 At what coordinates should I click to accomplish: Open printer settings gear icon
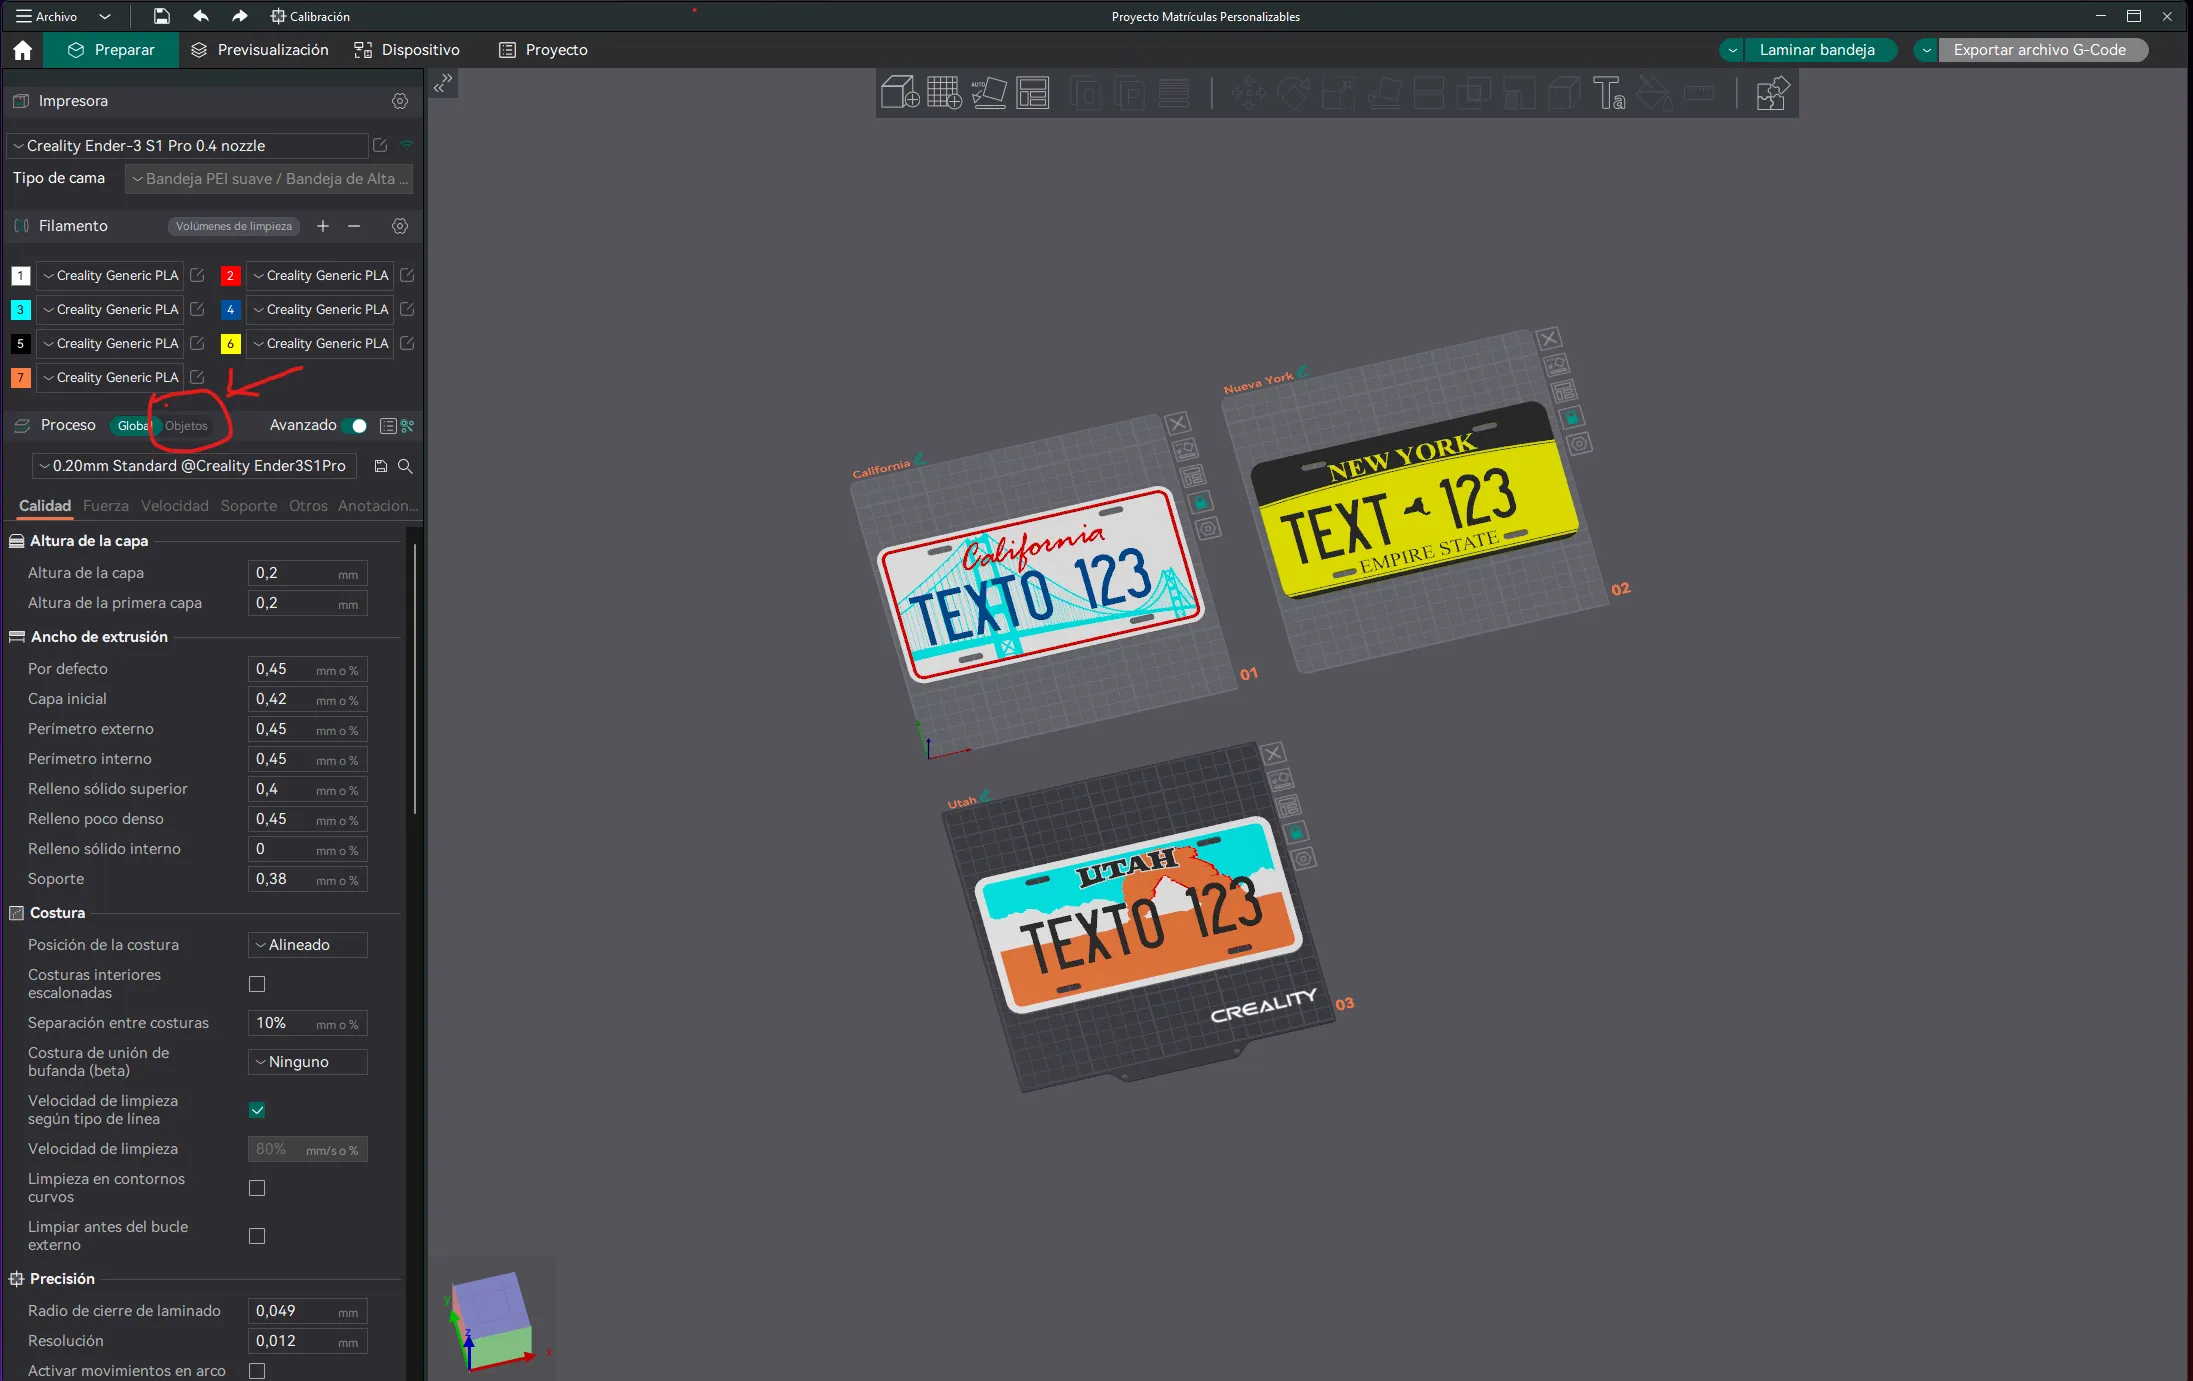point(400,101)
